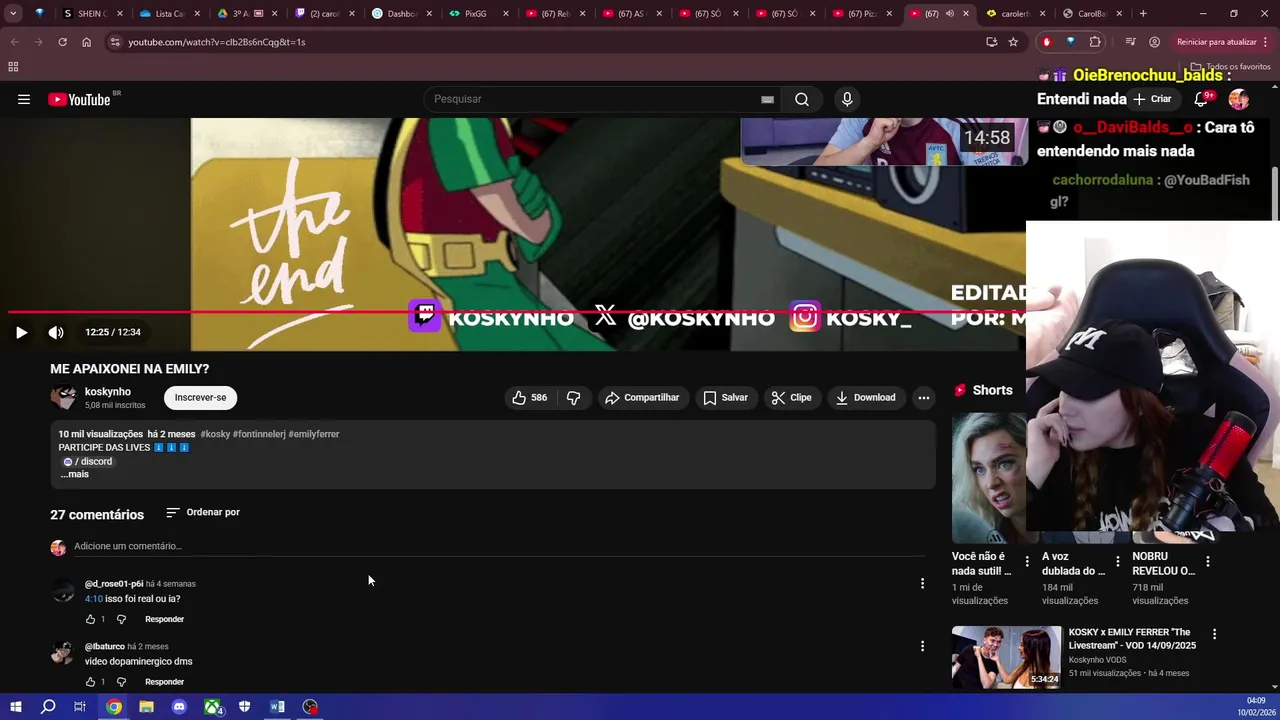Reply to the @lbaturco comment
The image size is (1280, 720).
[164, 682]
